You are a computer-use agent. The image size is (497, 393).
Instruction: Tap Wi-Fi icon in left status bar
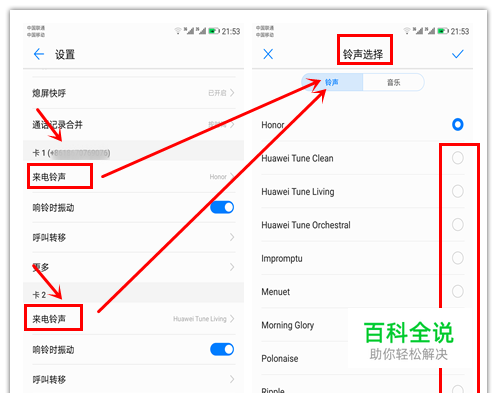coord(178,31)
